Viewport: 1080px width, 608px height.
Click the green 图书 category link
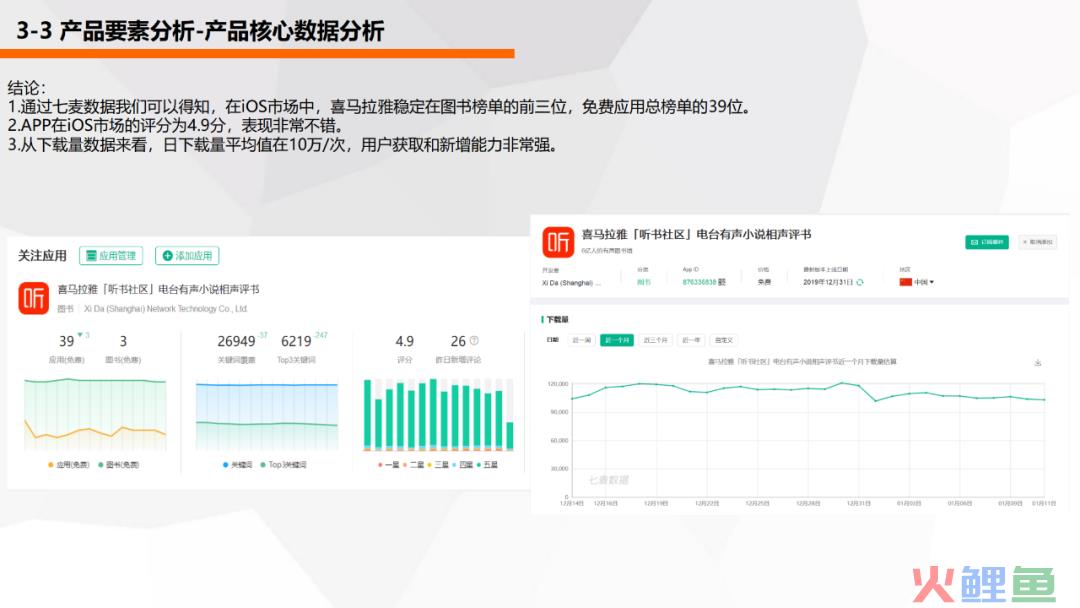[x=643, y=282]
